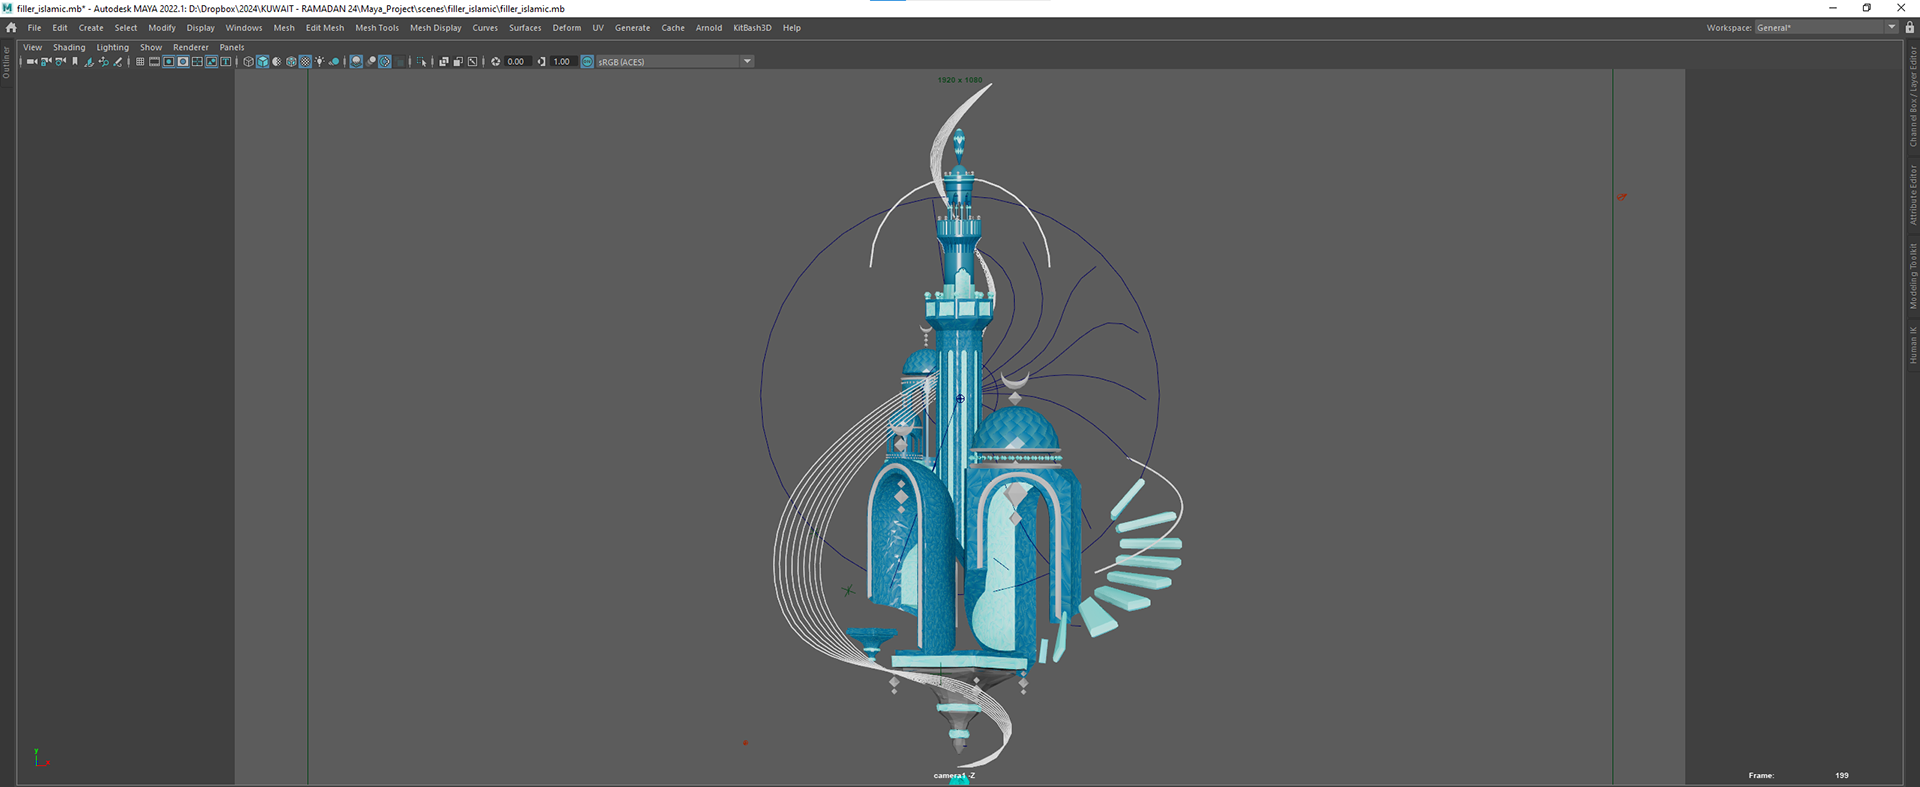Open the panel Renderer menu
Screen dimensions: 1920x787
[x=191, y=47]
